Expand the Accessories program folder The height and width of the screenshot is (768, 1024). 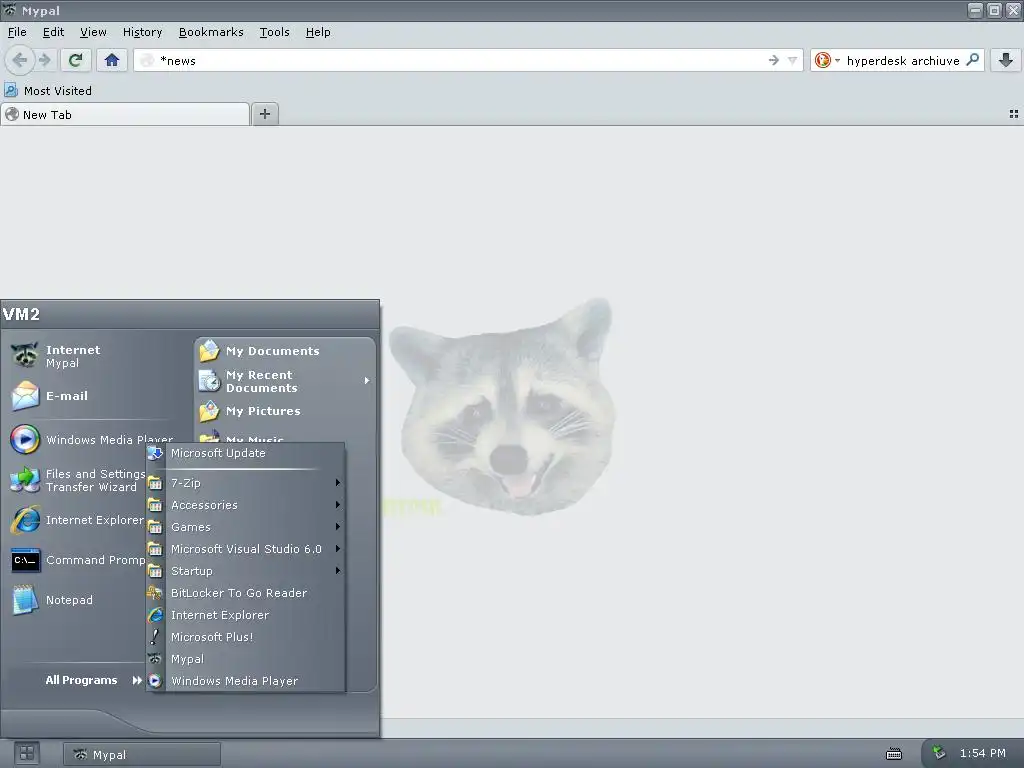[x=246, y=505]
